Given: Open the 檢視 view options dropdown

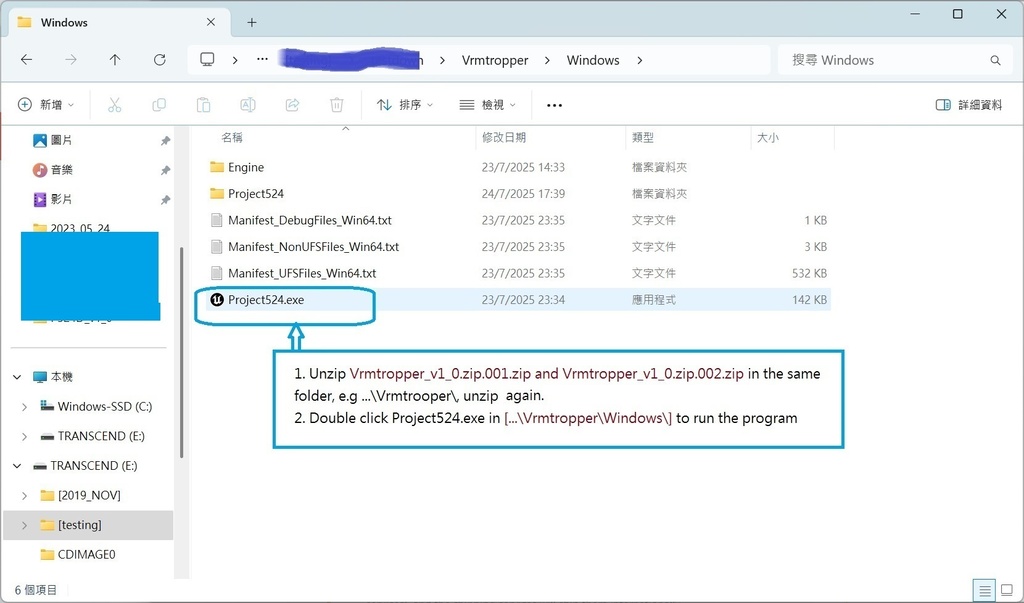Looking at the screenshot, I should point(487,104).
